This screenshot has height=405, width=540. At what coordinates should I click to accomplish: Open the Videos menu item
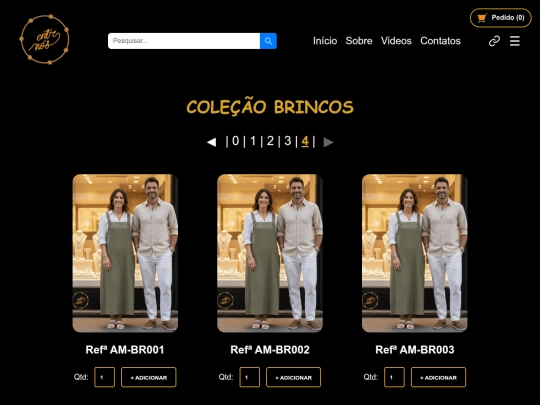pos(396,41)
